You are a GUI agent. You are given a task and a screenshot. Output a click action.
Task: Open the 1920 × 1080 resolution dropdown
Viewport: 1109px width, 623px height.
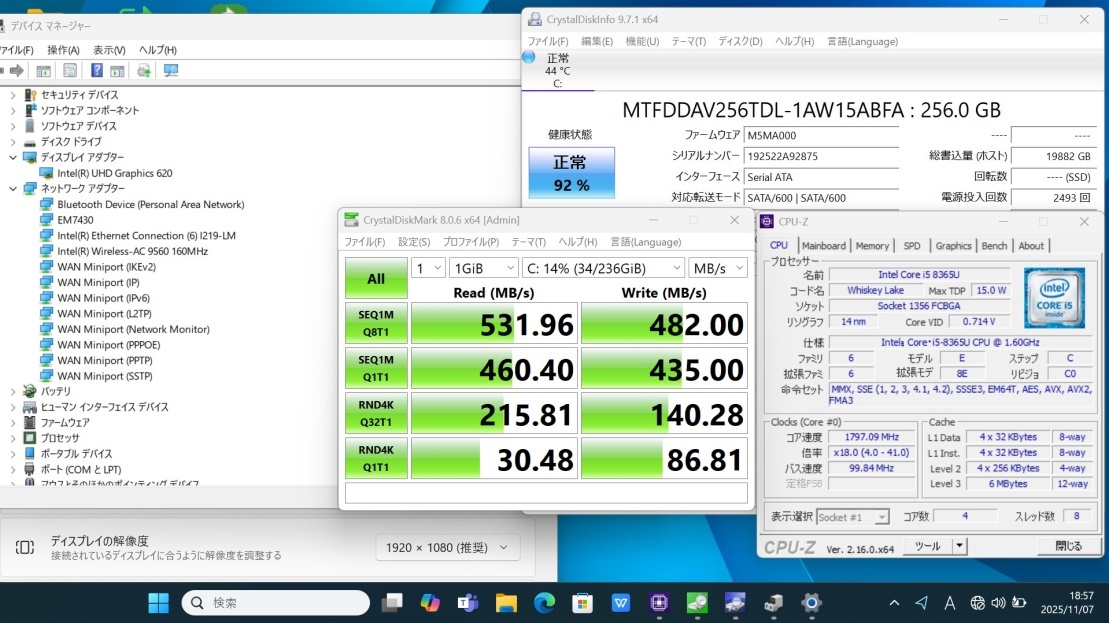(x=448, y=547)
